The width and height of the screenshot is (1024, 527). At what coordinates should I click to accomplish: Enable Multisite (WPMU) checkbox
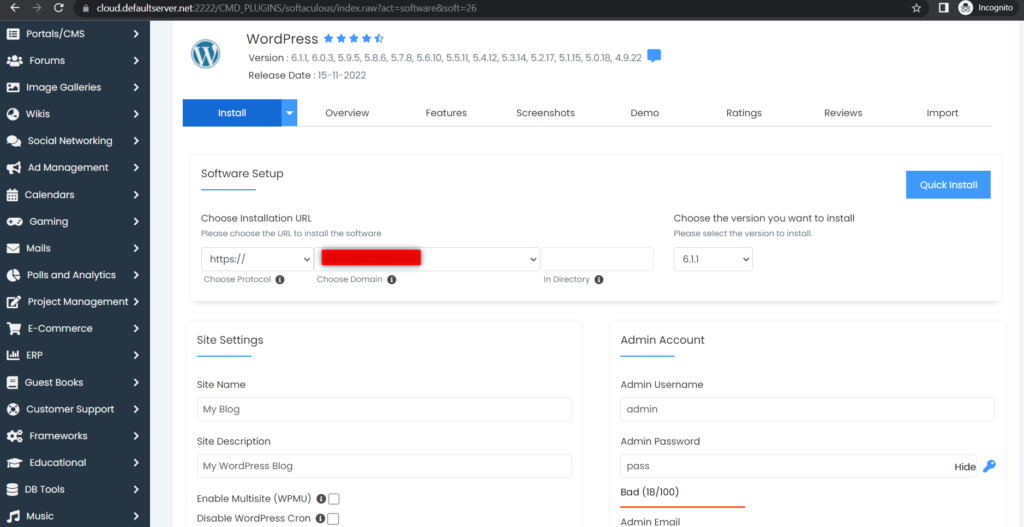click(334, 499)
